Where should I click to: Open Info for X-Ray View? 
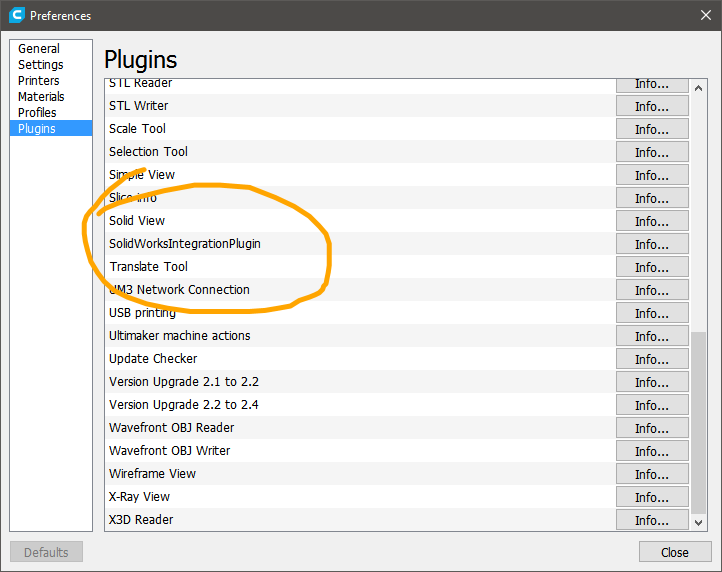click(652, 497)
